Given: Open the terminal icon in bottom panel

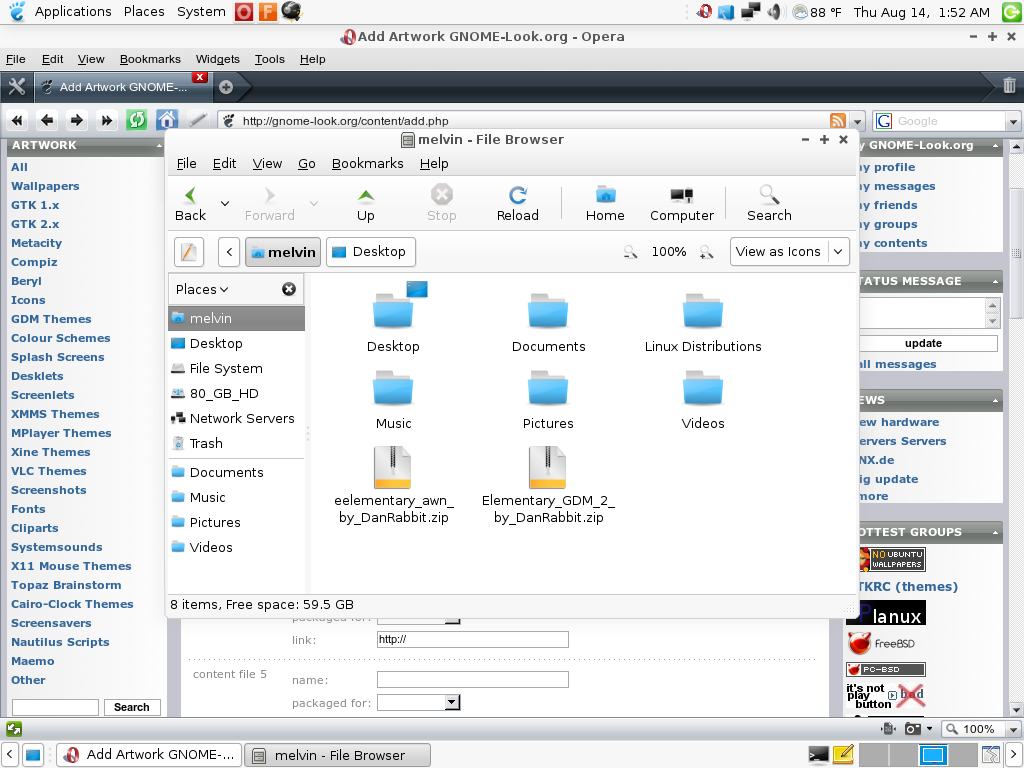Looking at the screenshot, I should 818,755.
